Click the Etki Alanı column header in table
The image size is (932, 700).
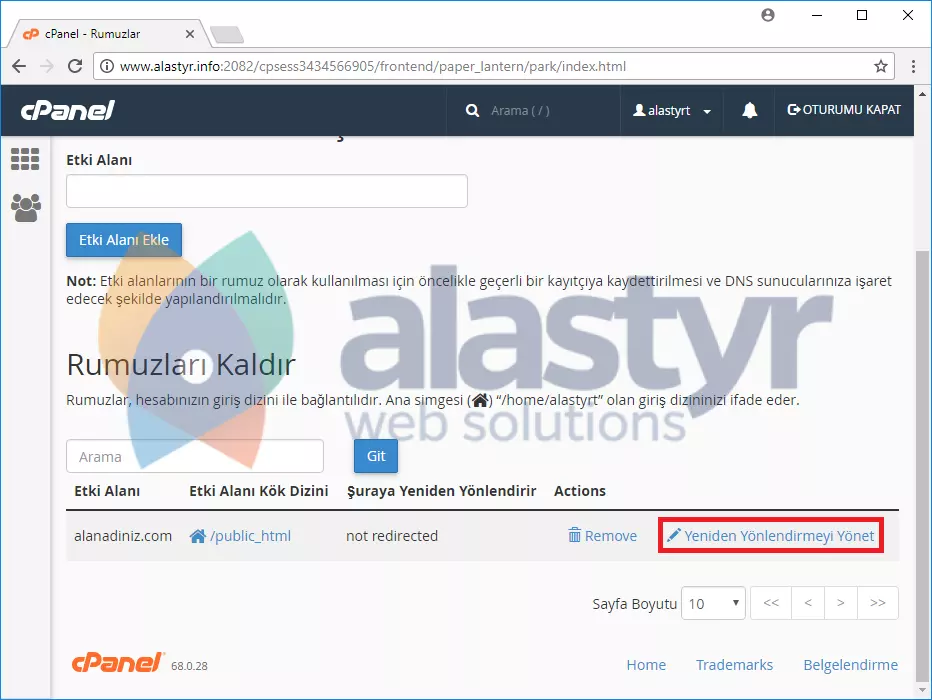click(x=107, y=491)
